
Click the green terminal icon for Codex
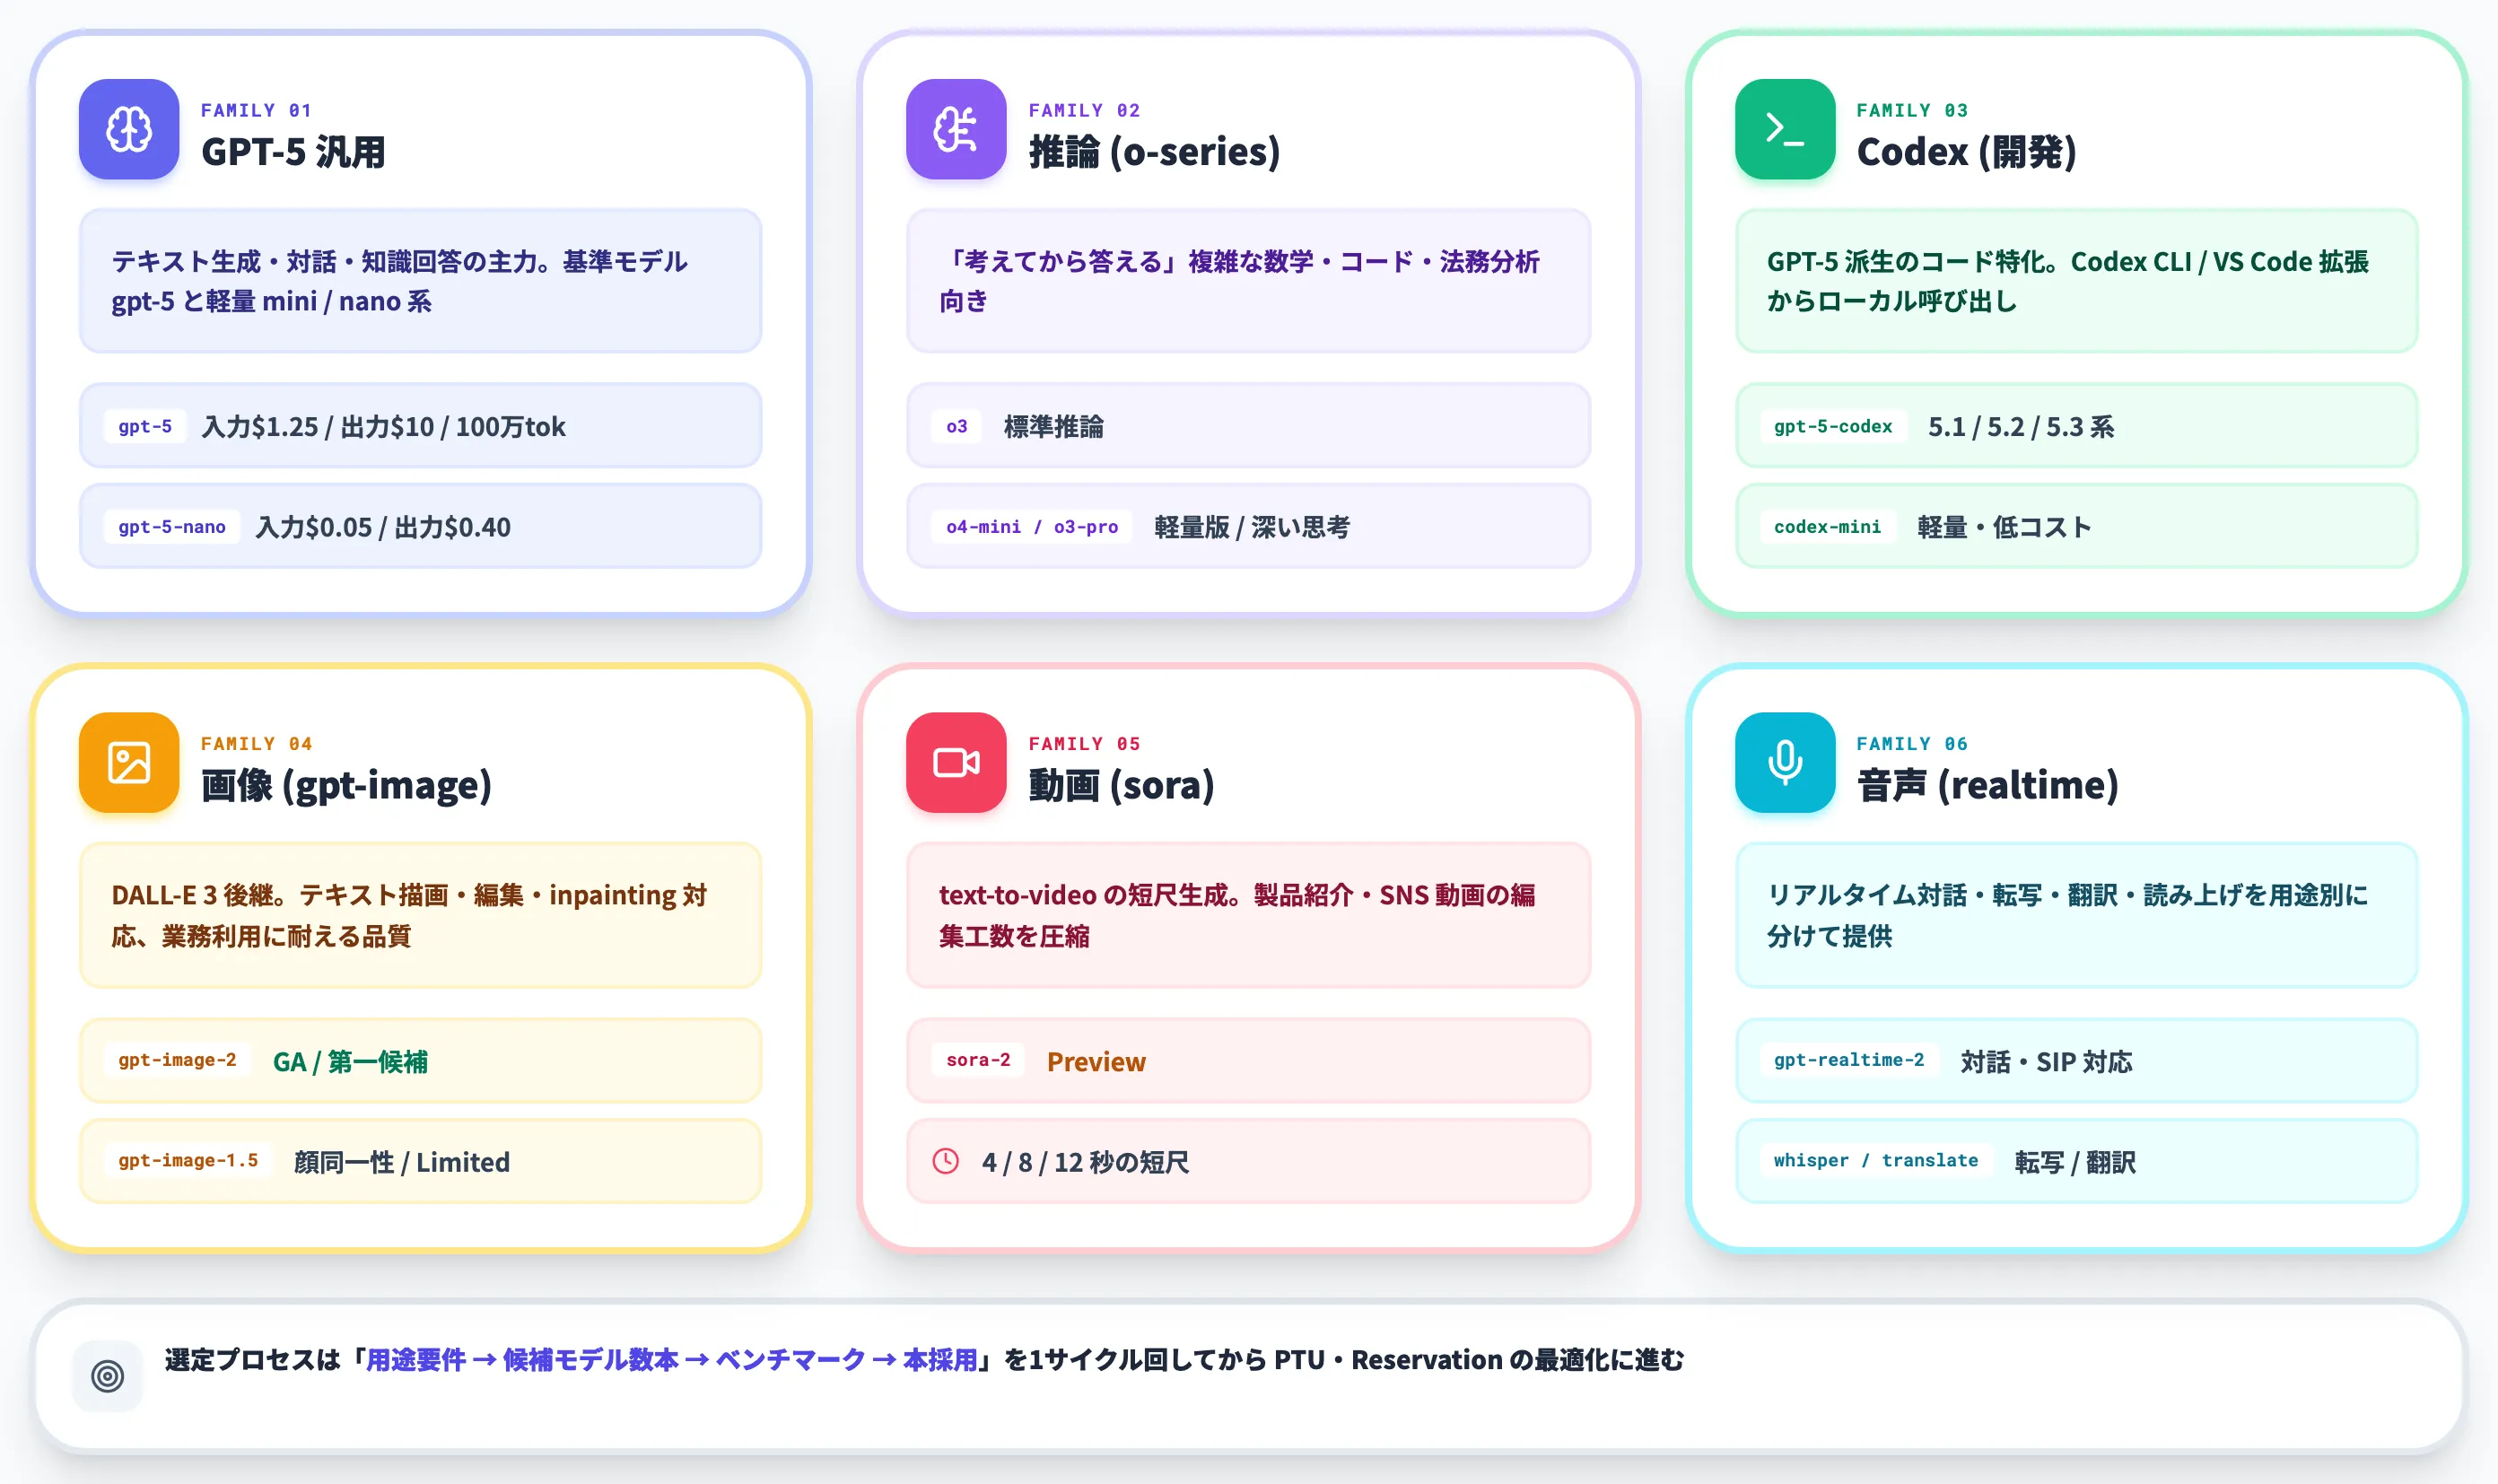pyautogui.click(x=1785, y=129)
